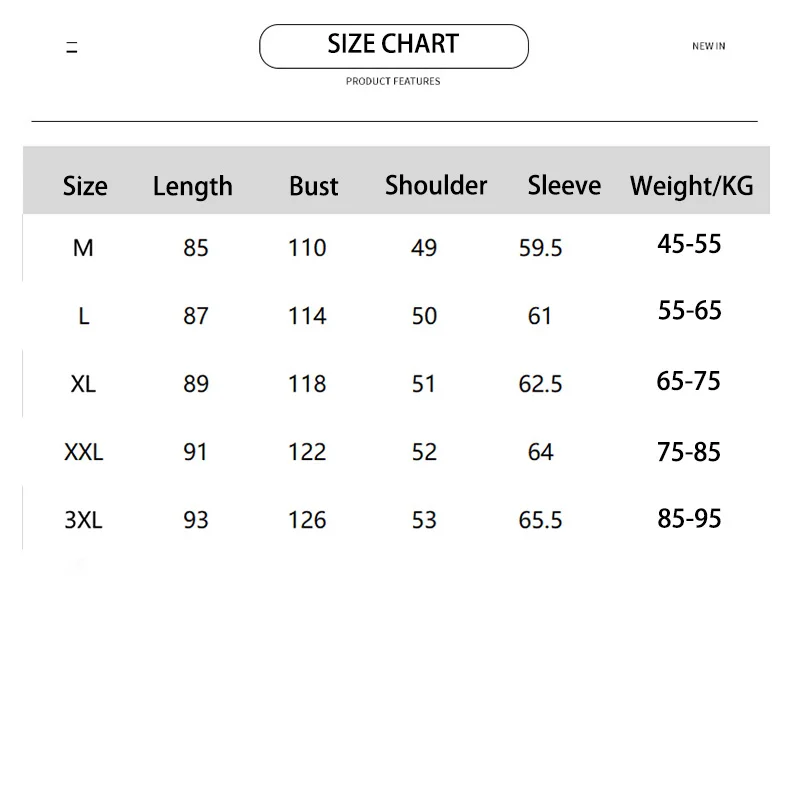Click the SIZE CHART button
Screen dimensions: 800x800
point(393,46)
